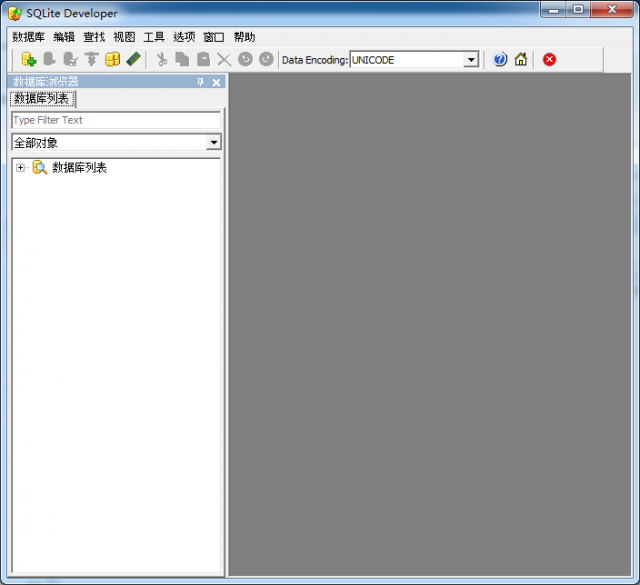
Task: Click the X delete icon in toolbar
Action: pos(224,60)
